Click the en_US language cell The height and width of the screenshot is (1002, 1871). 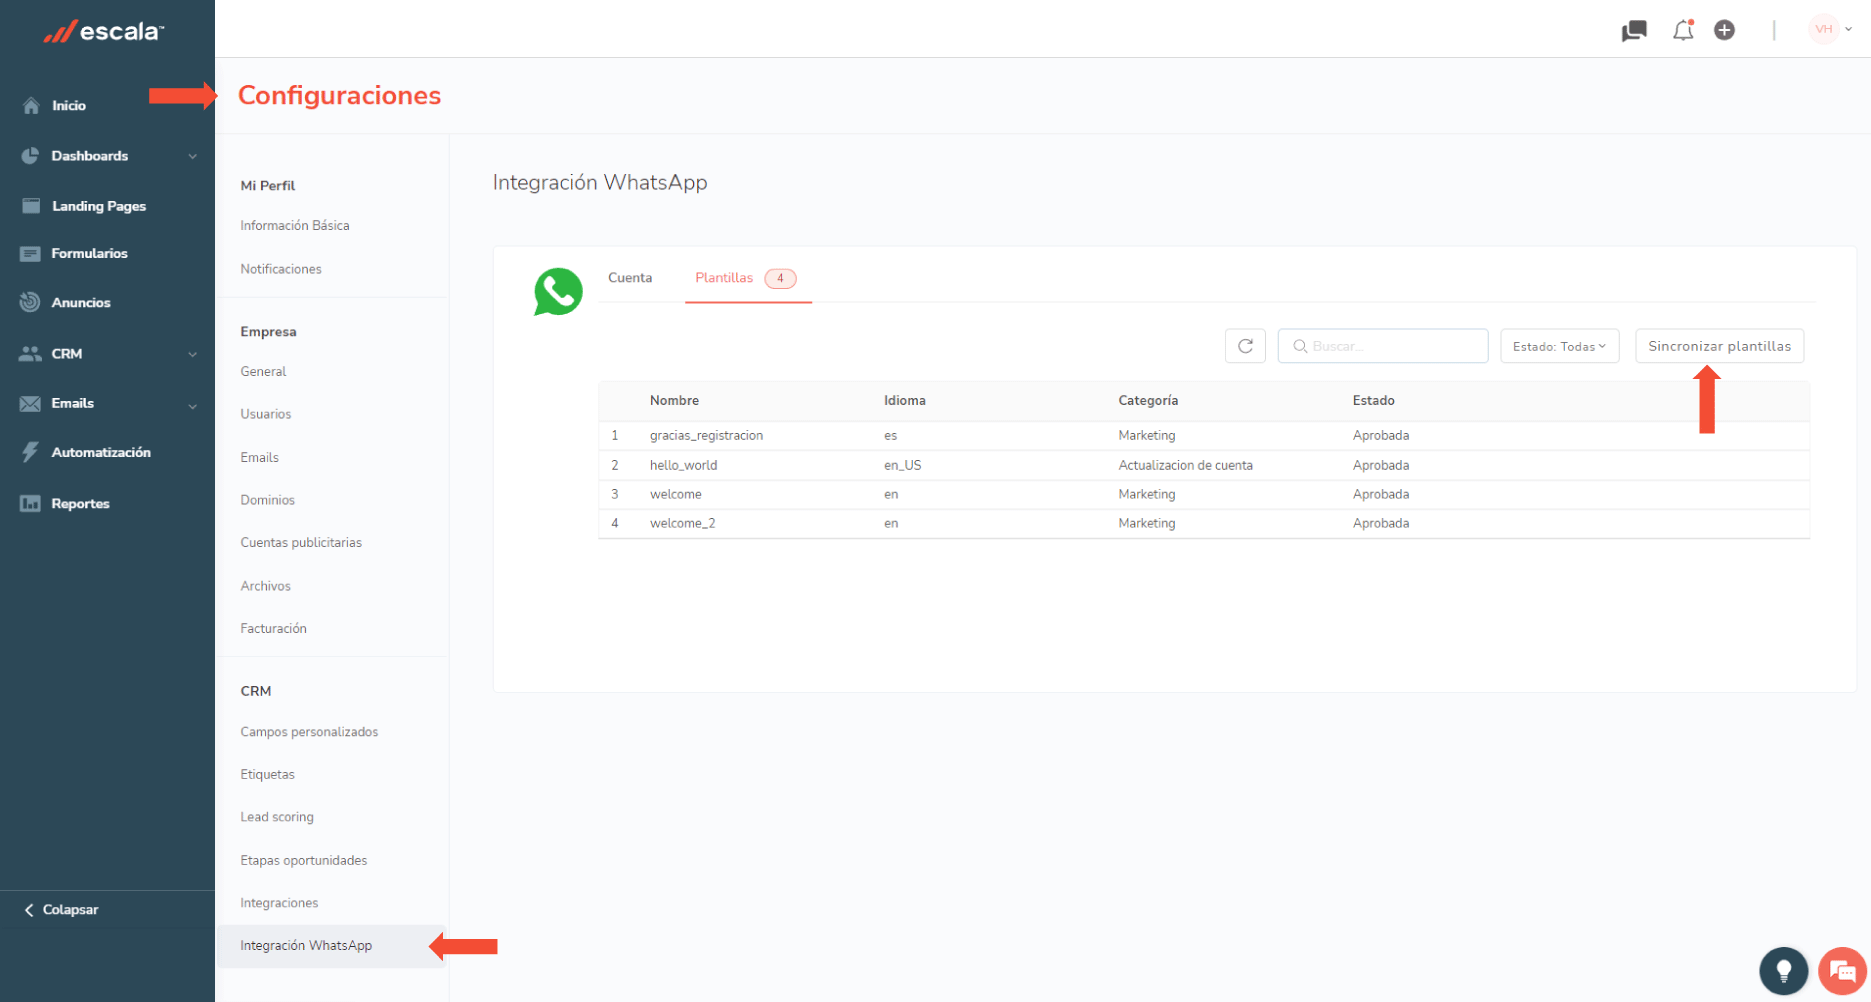tap(902, 466)
